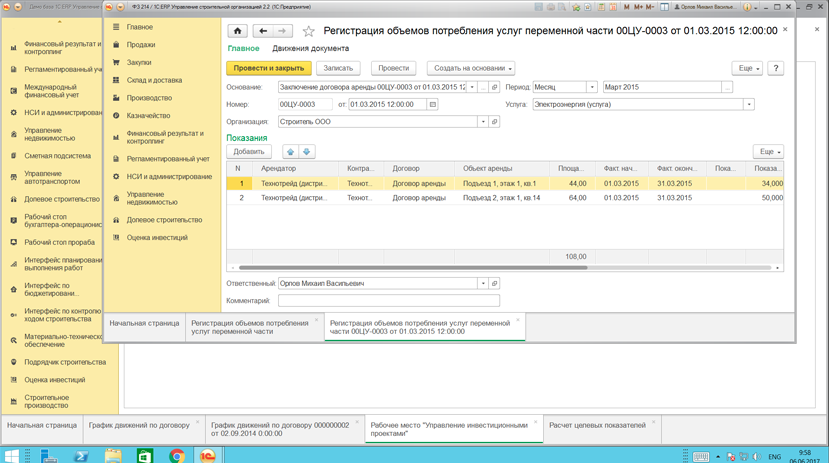
Task: Navigate back with the left arrow
Action: click(263, 31)
